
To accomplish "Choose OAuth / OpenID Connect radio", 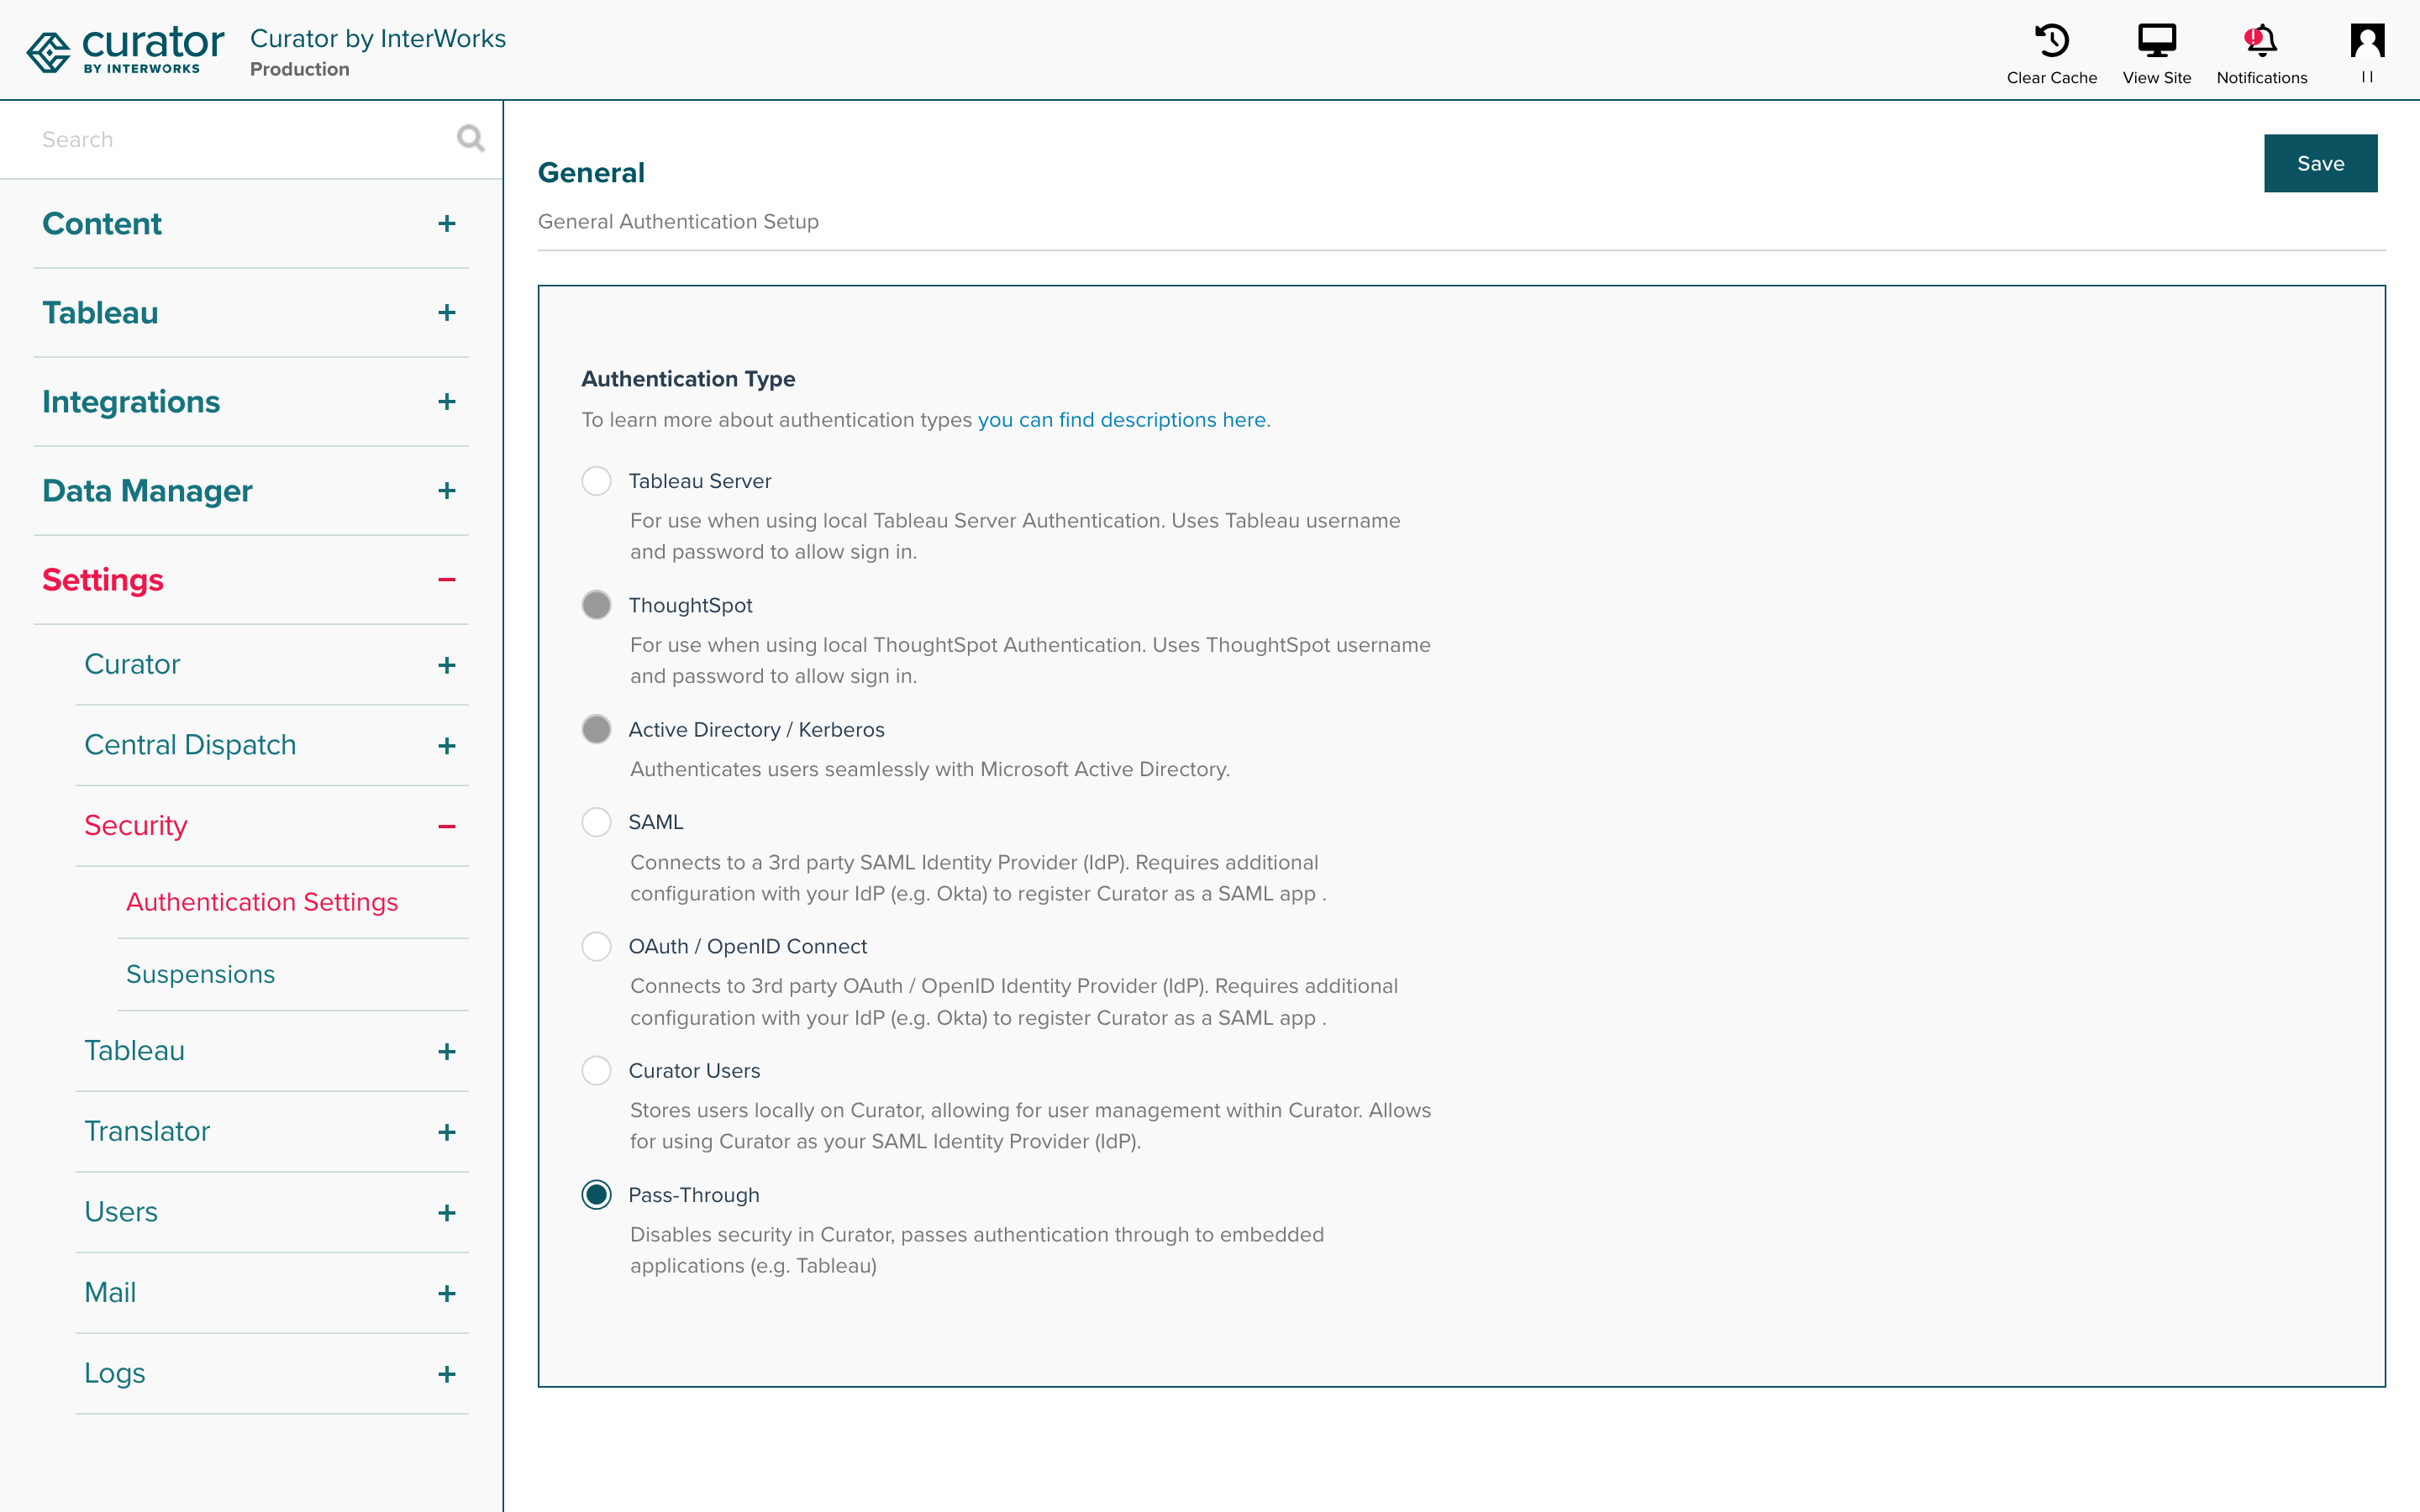I will 596,946.
